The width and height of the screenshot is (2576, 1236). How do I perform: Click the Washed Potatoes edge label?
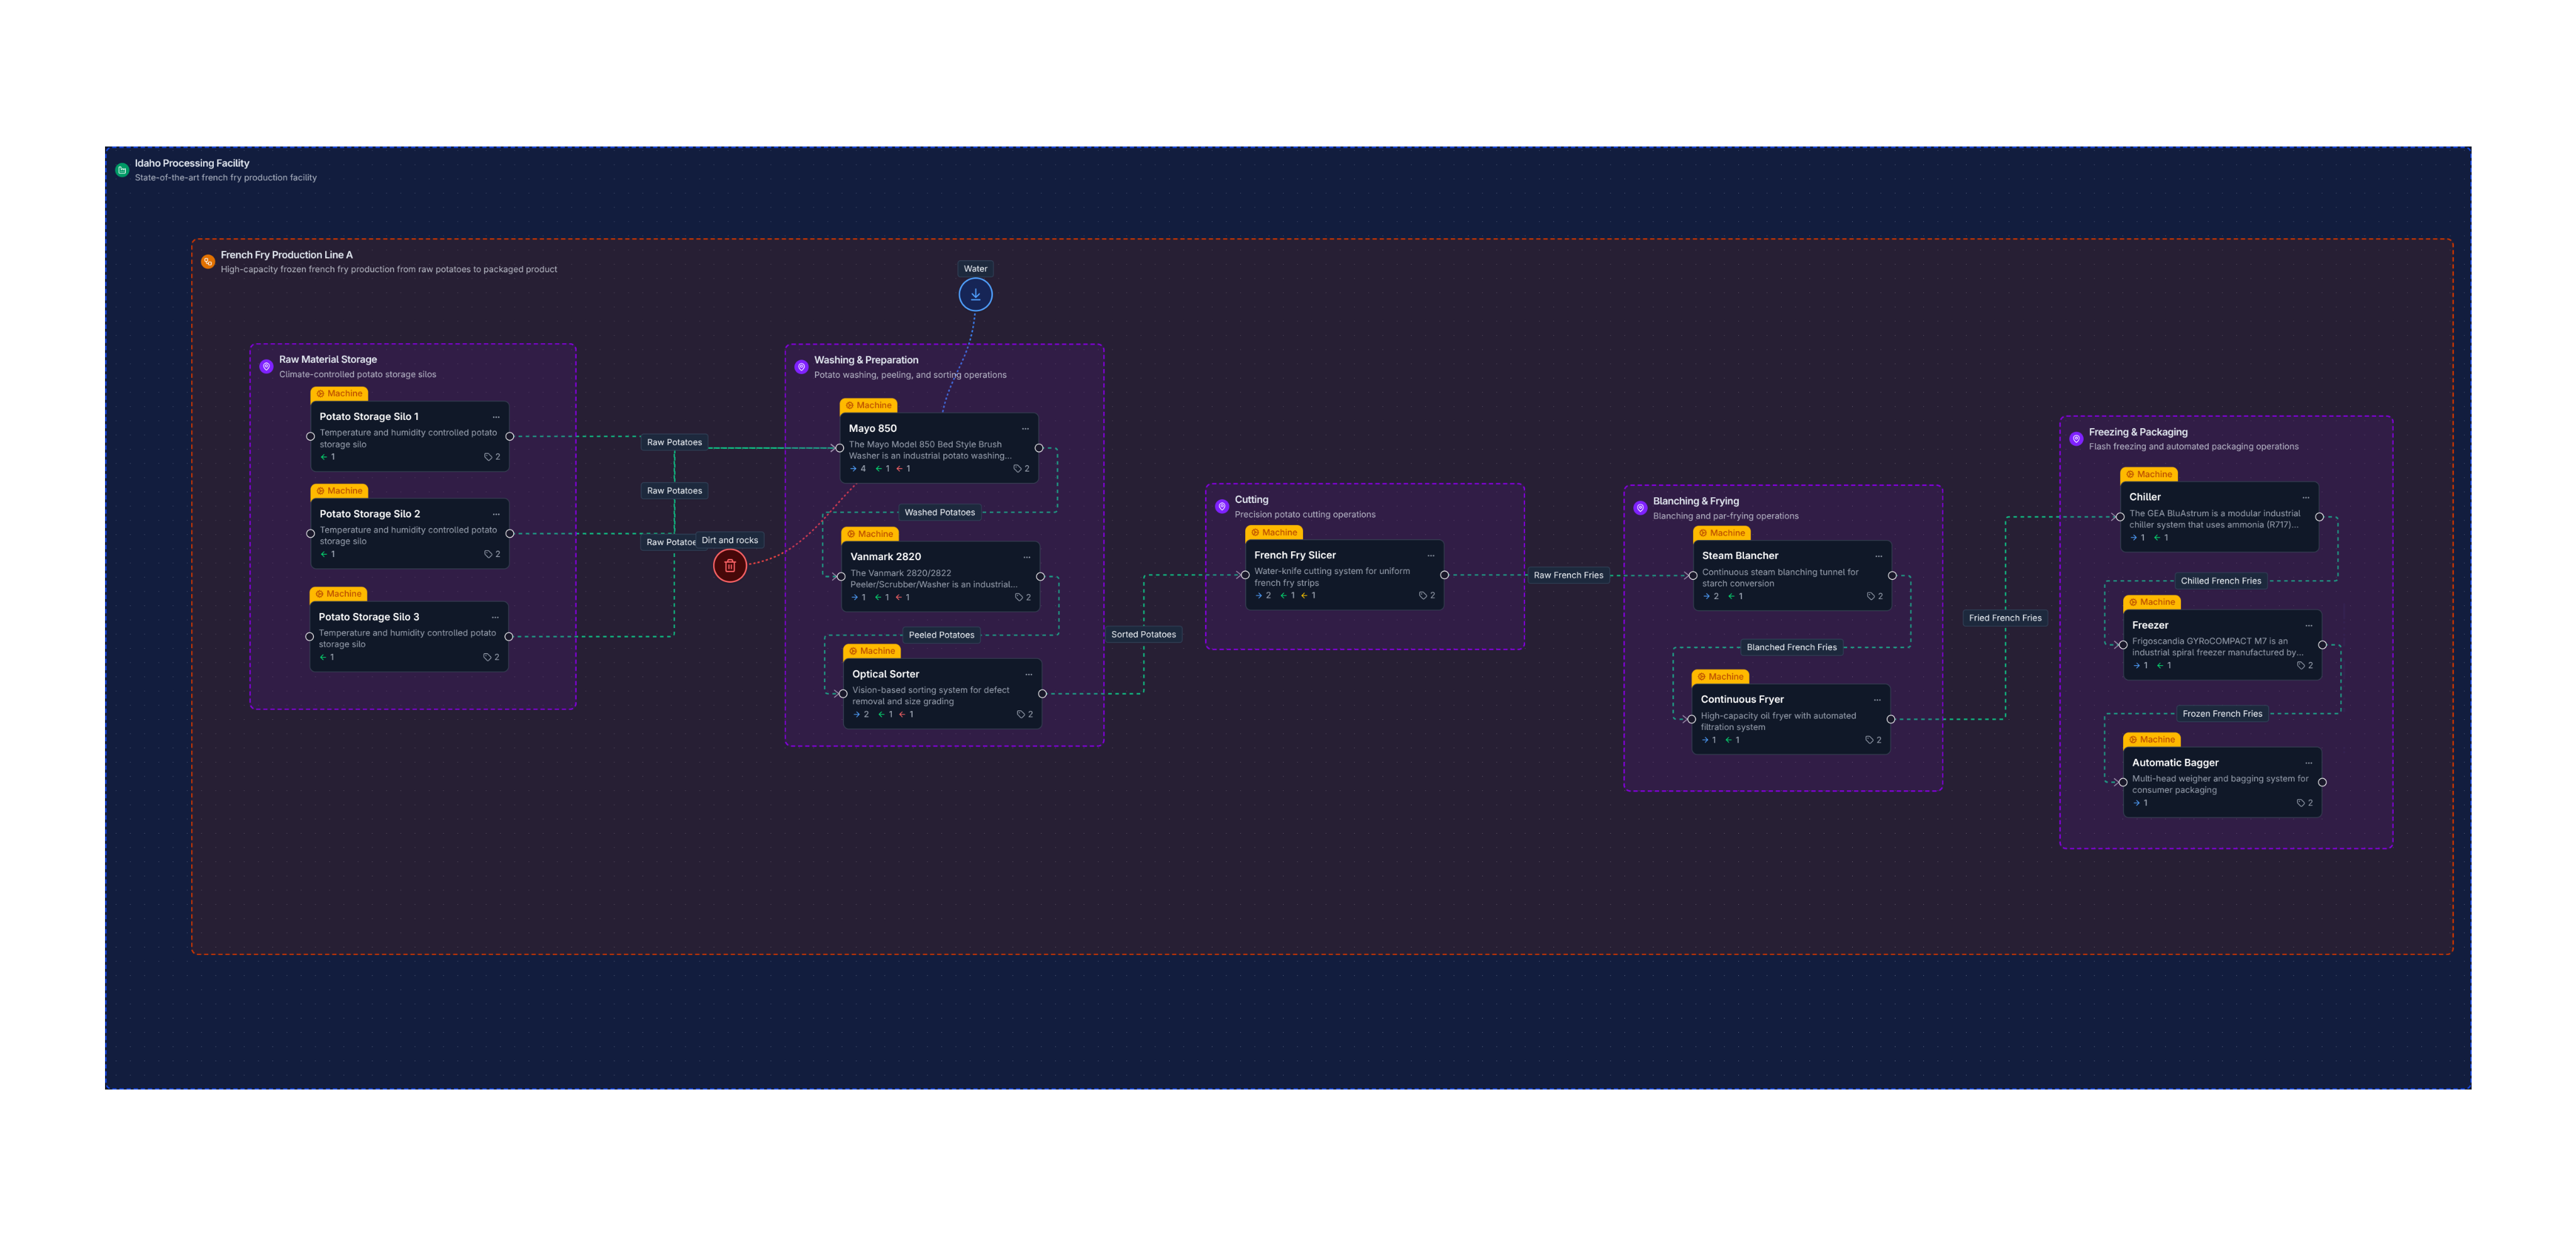(x=940, y=512)
